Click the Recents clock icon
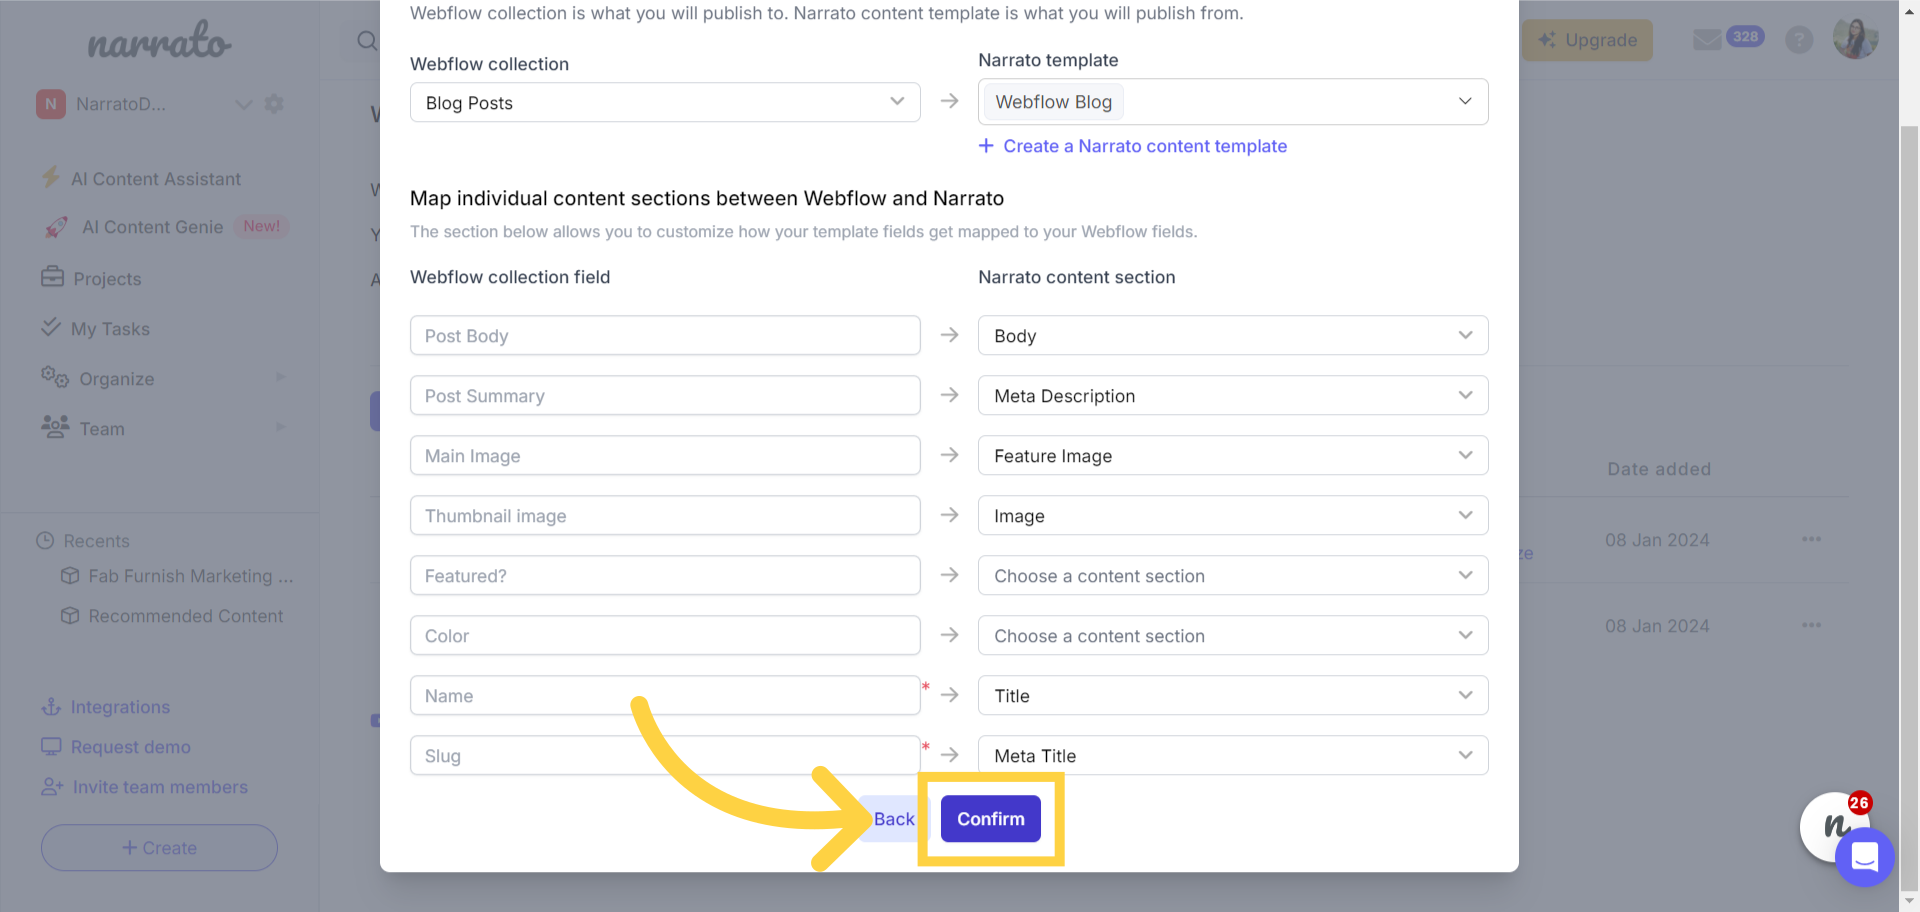This screenshot has width=1920, height=912. pyautogui.click(x=45, y=540)
